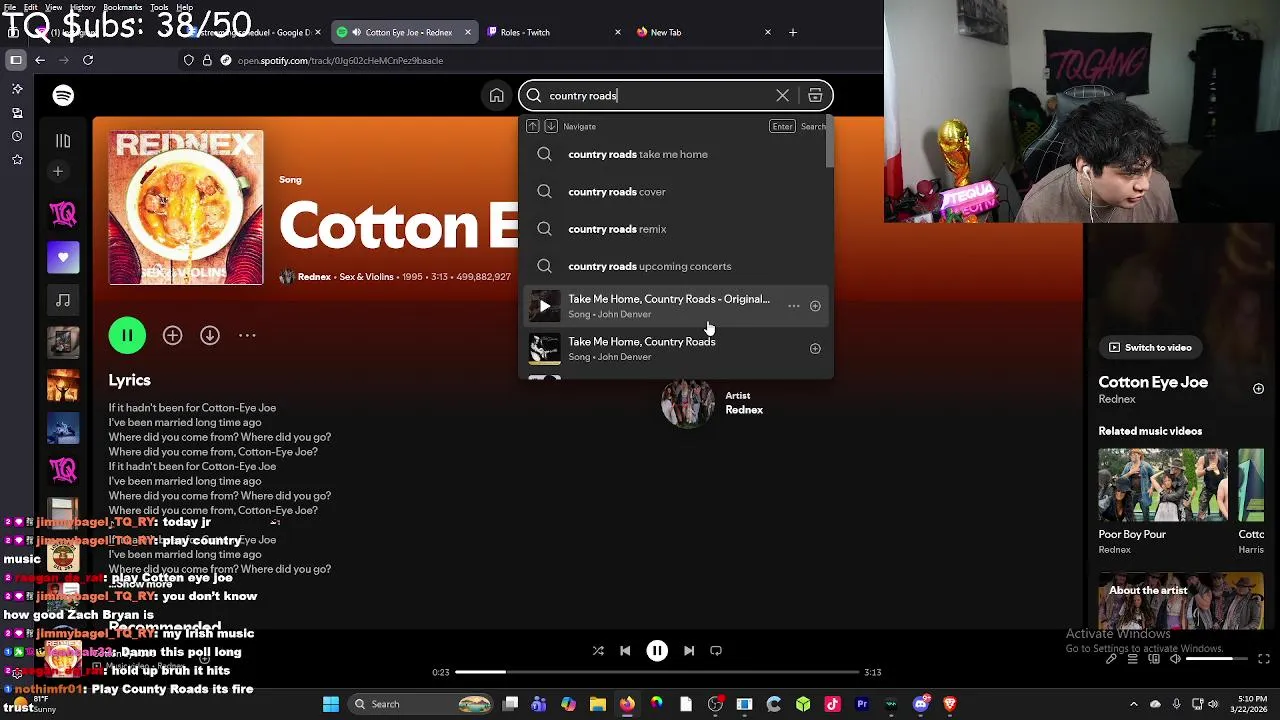1280x720 pixels.
Task: Skip to previous track
Action: 625,651
